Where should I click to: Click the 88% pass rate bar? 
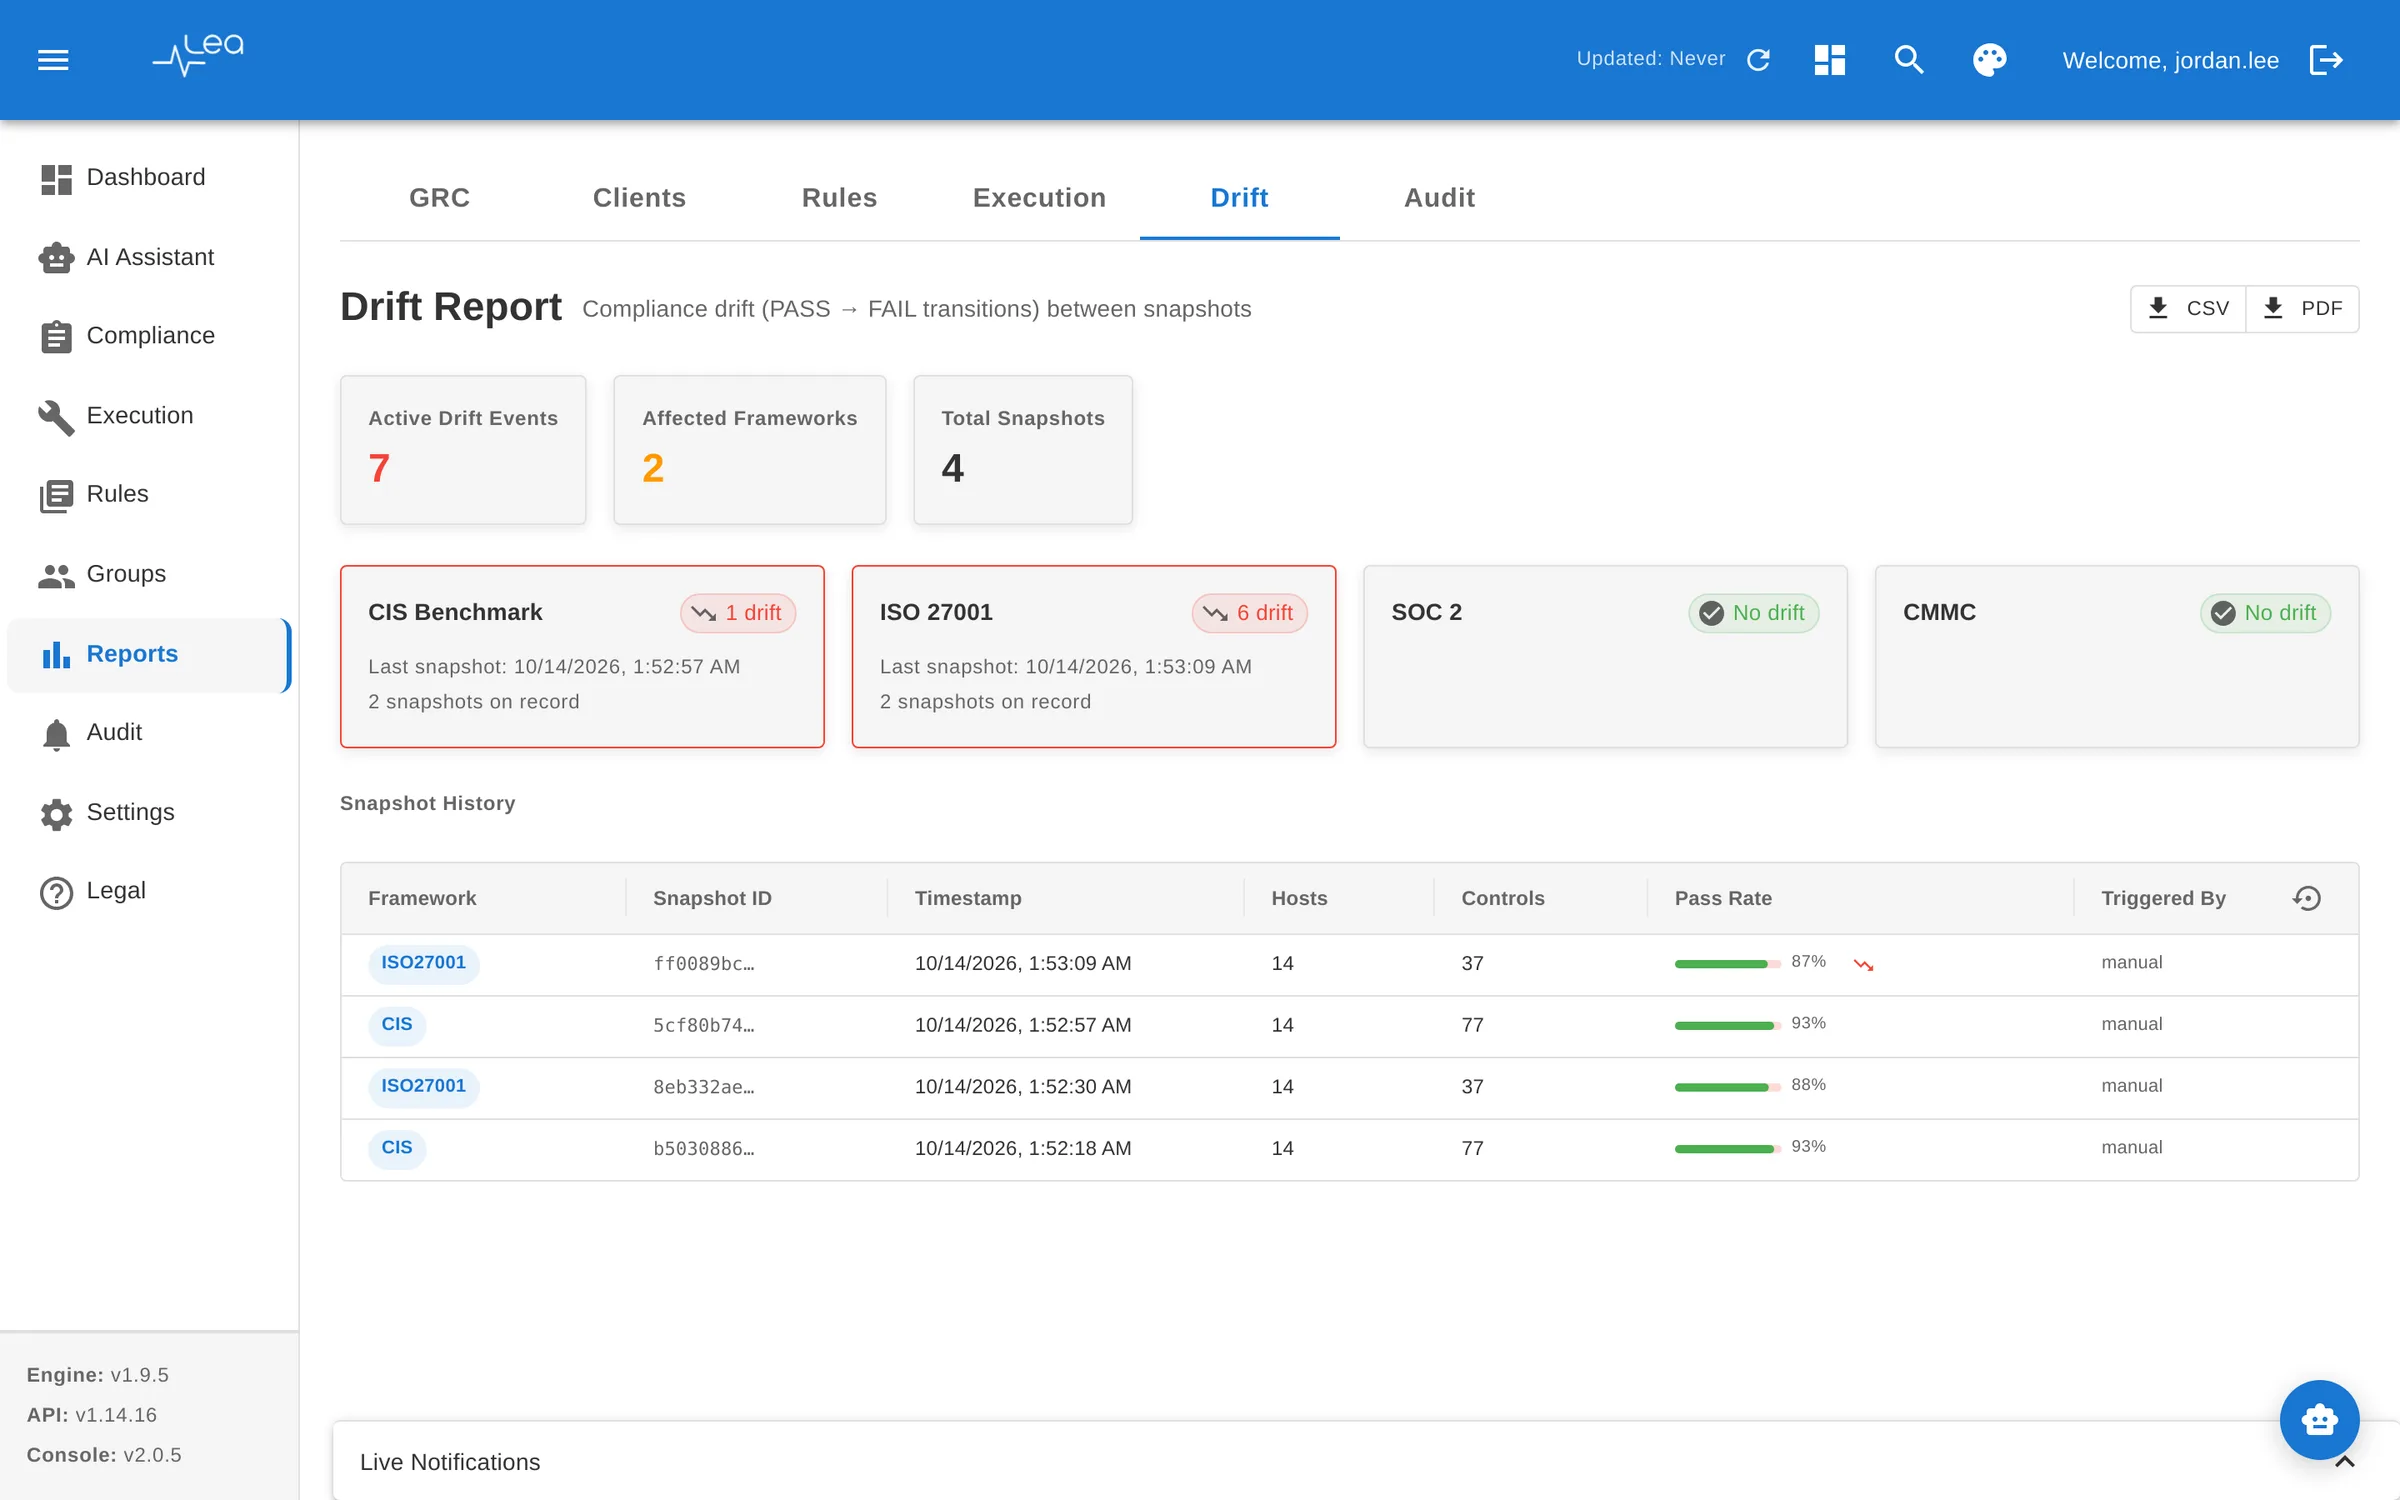tap(1727, 1087)
